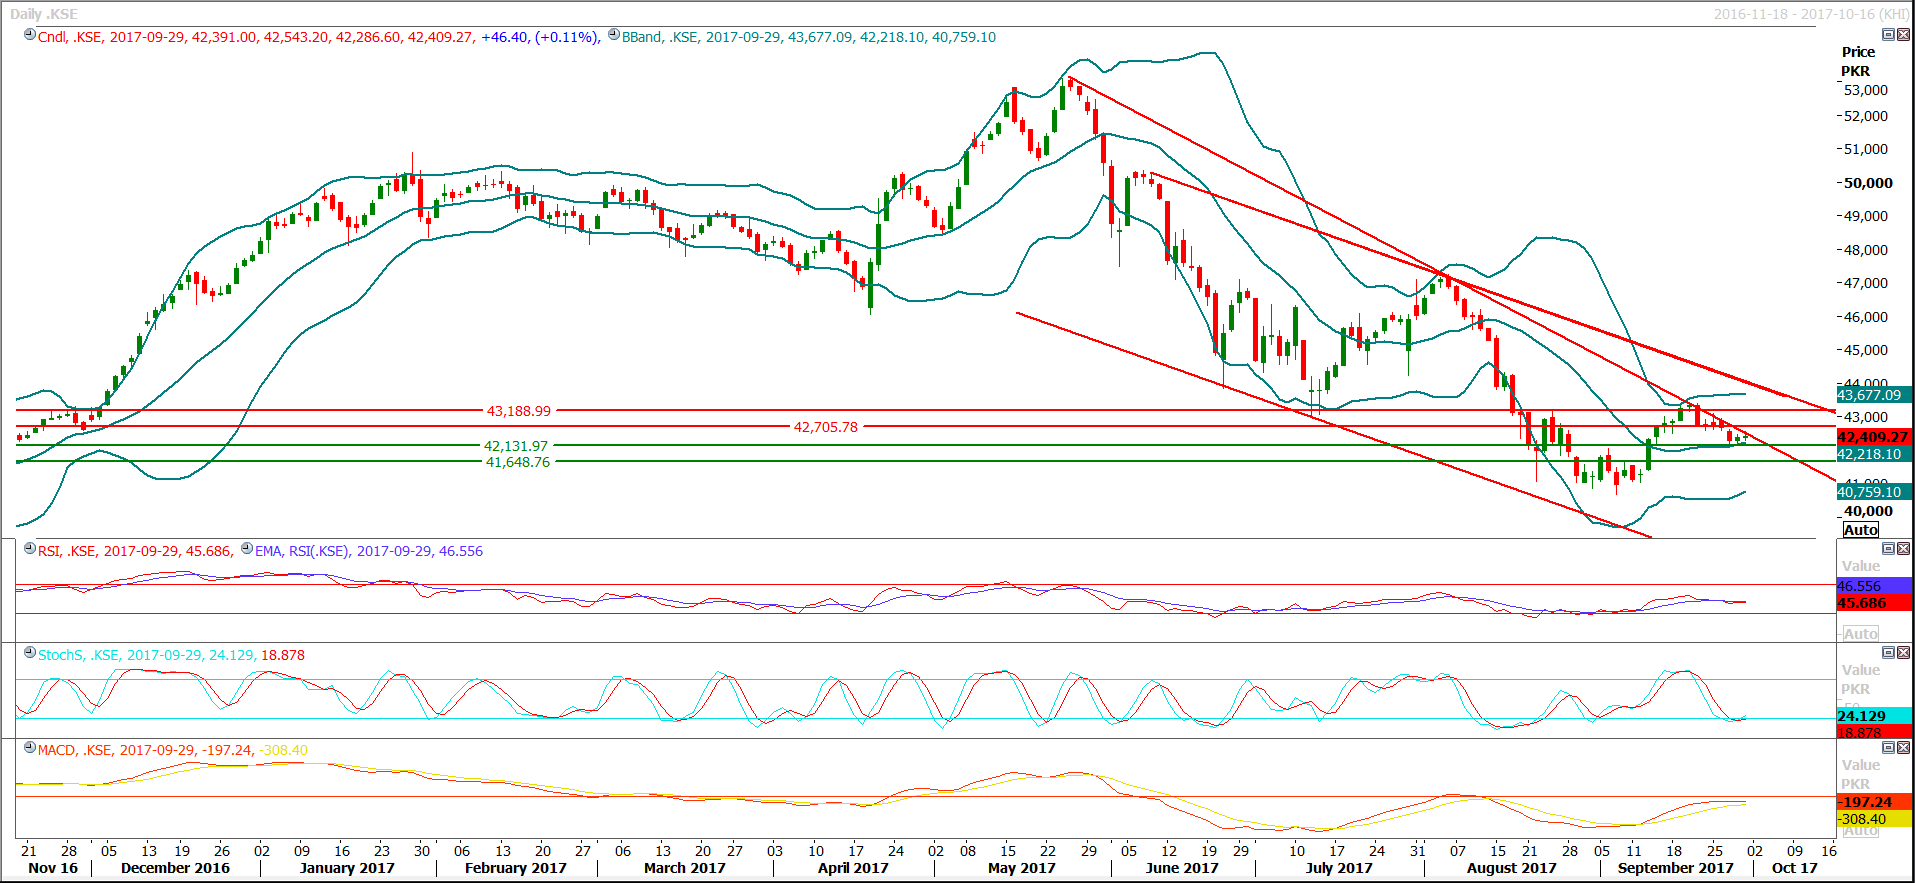Viewport: 1915px width, 883px height.
Task: Click the clock icon beside Cndl label
Action: (30, 35)
